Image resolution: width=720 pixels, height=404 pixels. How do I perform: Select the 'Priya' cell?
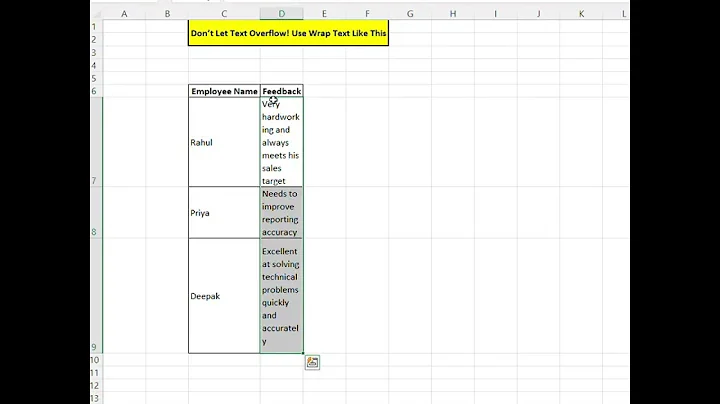pos(224,213)
